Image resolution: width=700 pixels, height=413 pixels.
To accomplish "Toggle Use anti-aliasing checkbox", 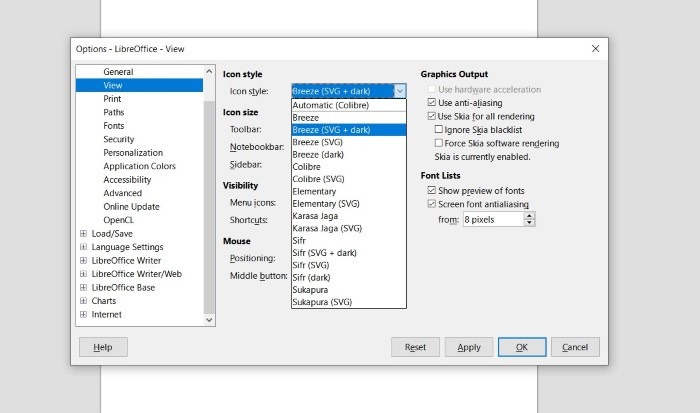I will coord(431,103).
